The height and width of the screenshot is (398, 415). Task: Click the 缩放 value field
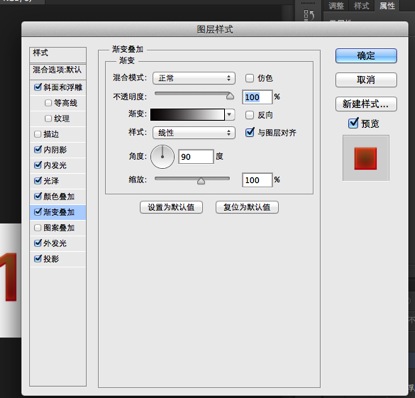[257, 180]
